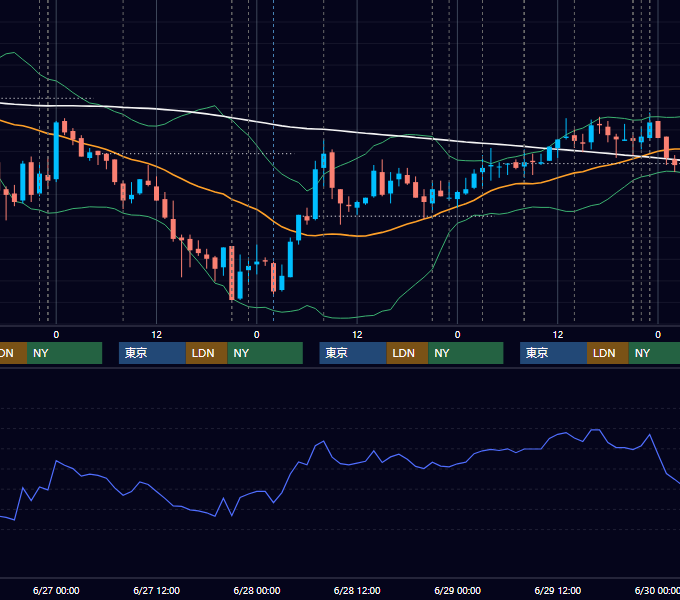This screenshot has height=600, width=680.
Task: Click hour label 12 above 6/28 東京 block
Action: [357, 334]
